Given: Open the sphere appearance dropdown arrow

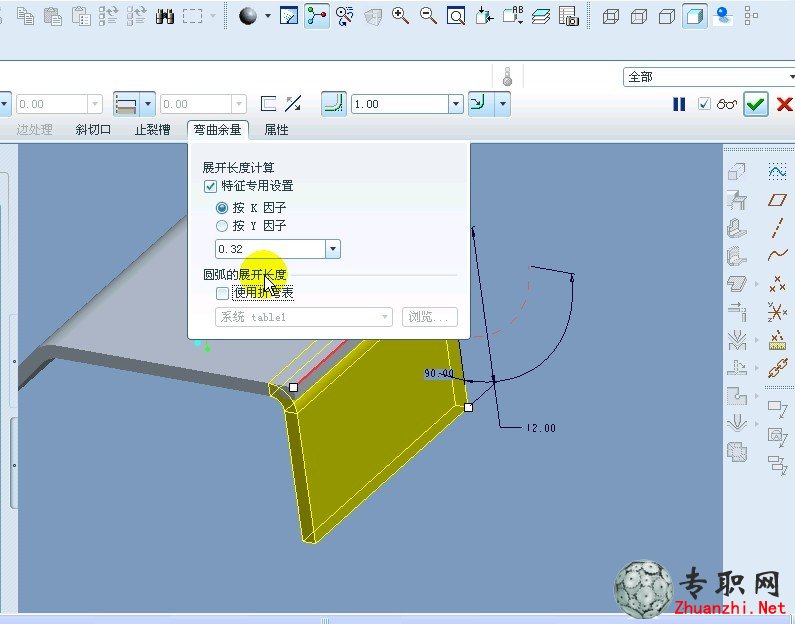Looking at the screenshot, I should point(267,16).
